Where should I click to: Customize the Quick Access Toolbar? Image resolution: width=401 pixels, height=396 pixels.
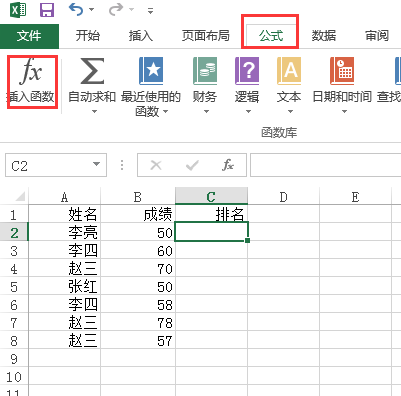[150, 11]
